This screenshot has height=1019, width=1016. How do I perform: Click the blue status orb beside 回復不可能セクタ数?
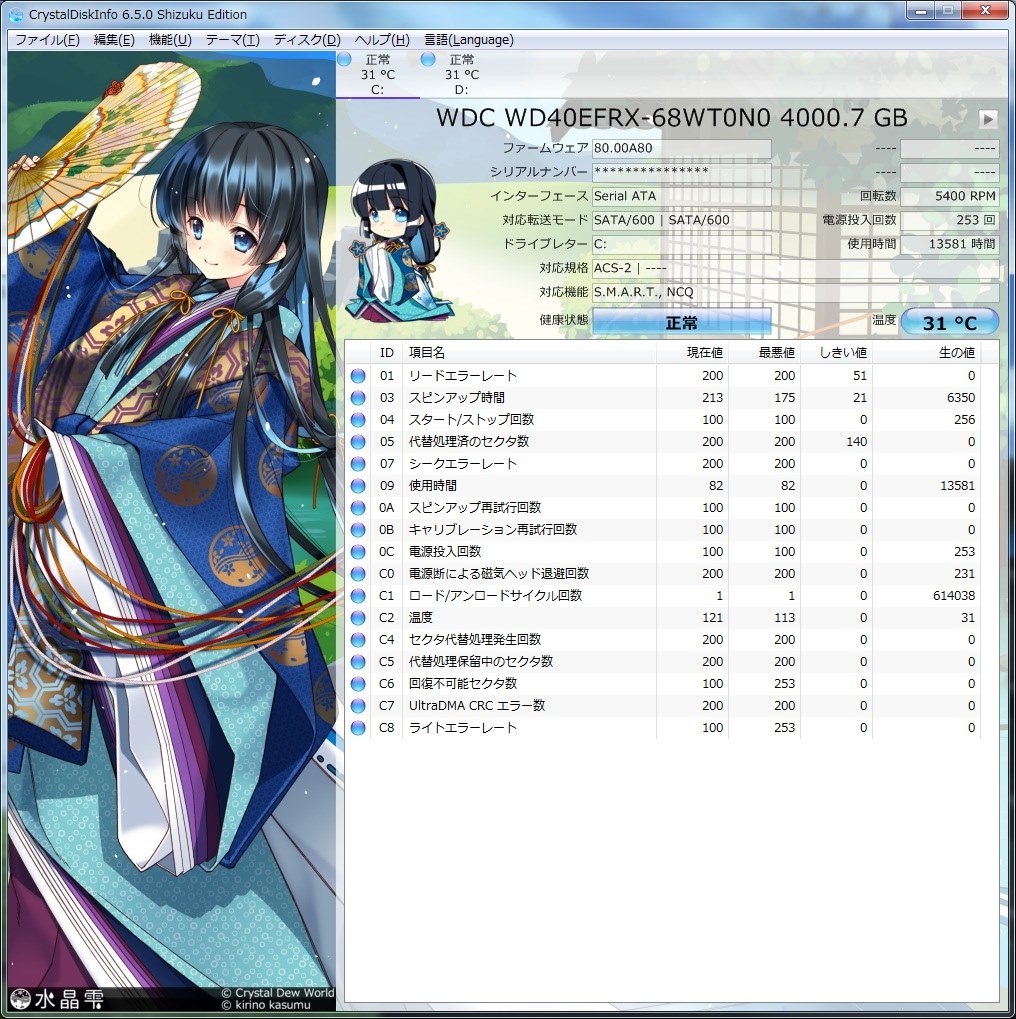pyautogui.click(x=360, y=683)
